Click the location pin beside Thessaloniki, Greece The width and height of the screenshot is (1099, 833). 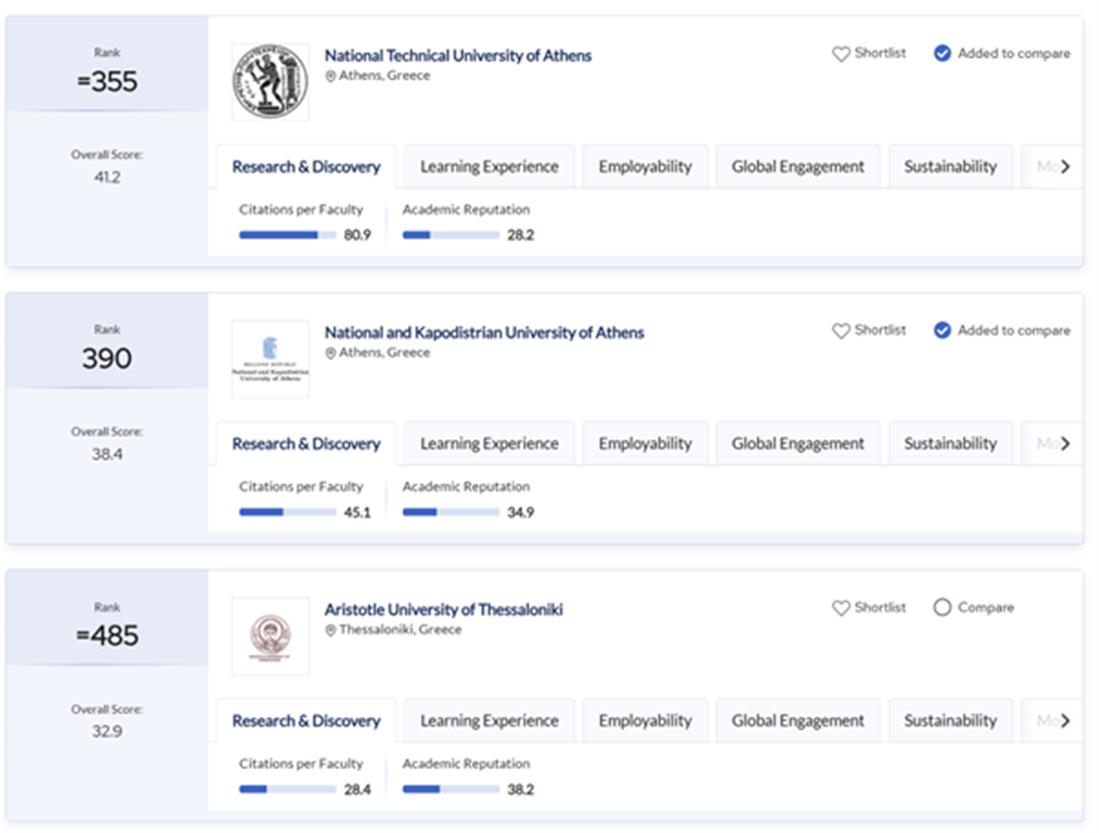click(x=331, y=630)
